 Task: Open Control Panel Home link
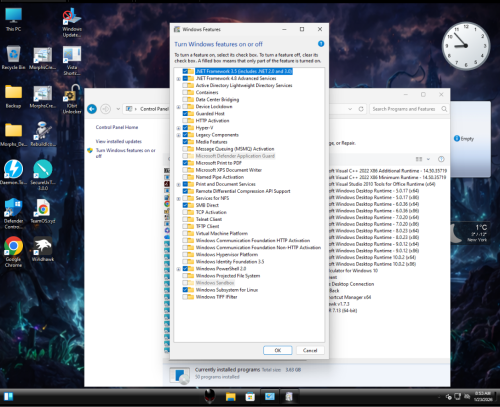point(117,127)
